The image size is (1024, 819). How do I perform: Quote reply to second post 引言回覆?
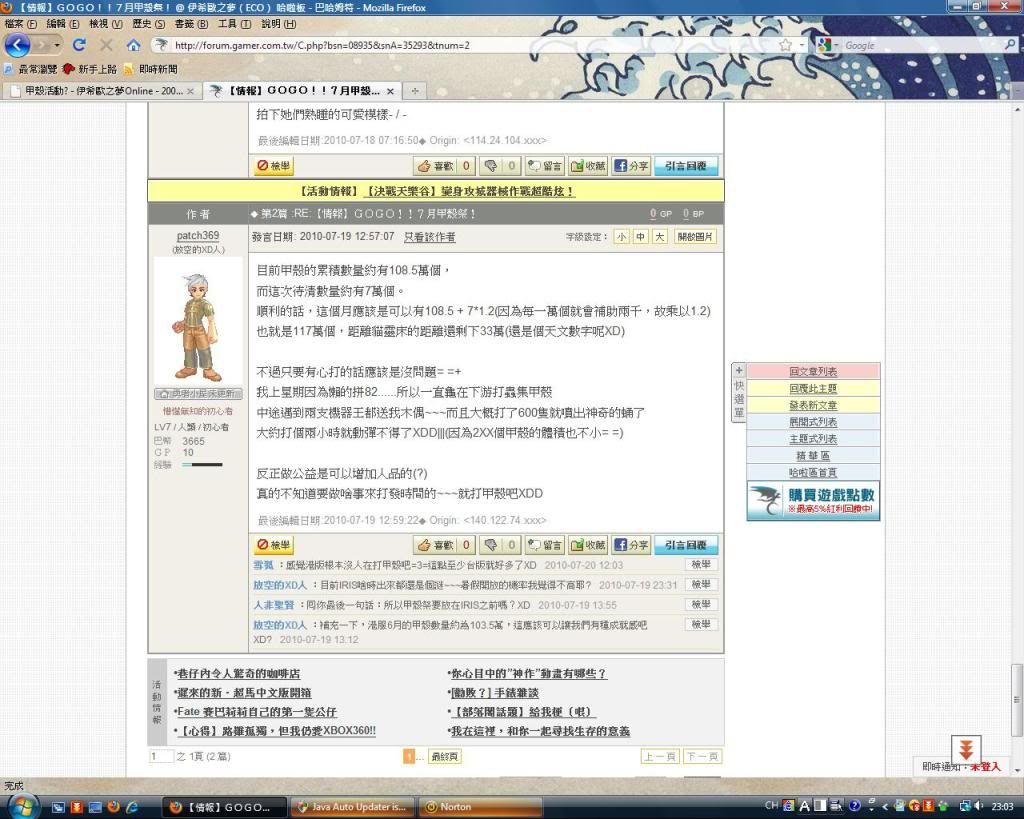pos(686,545)
